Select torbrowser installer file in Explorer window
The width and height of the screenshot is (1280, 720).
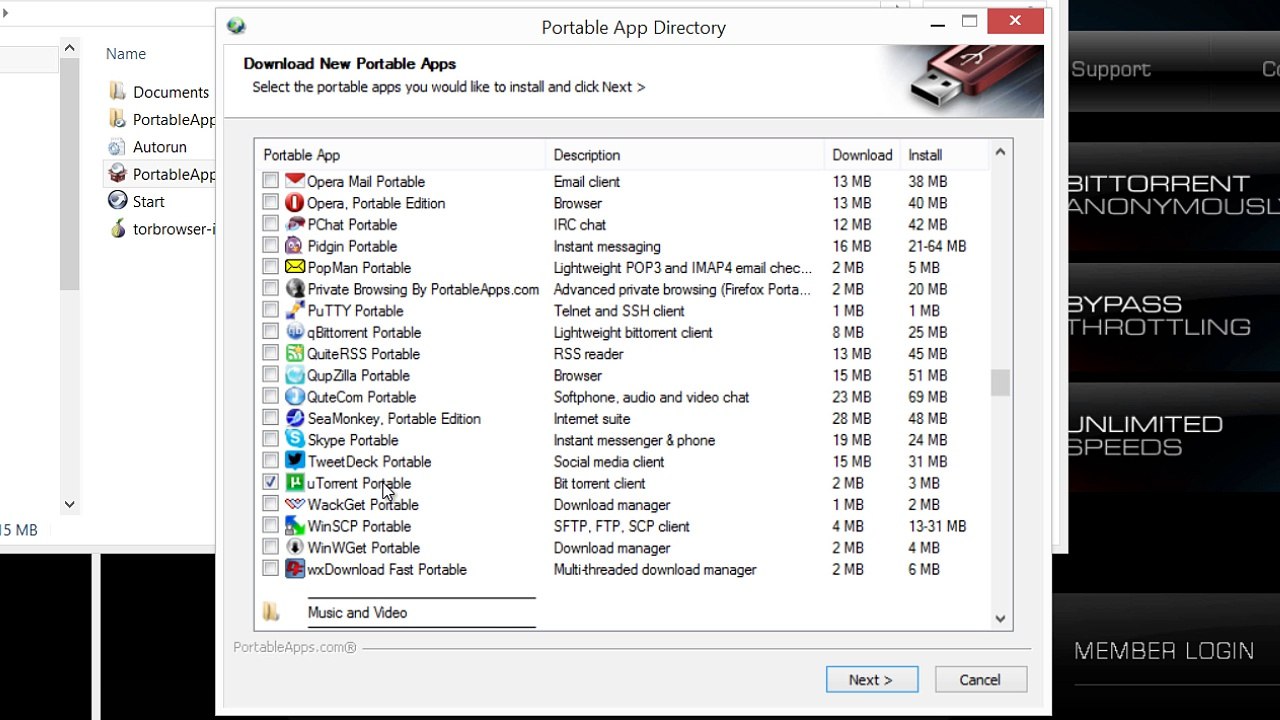coord(161,229)
